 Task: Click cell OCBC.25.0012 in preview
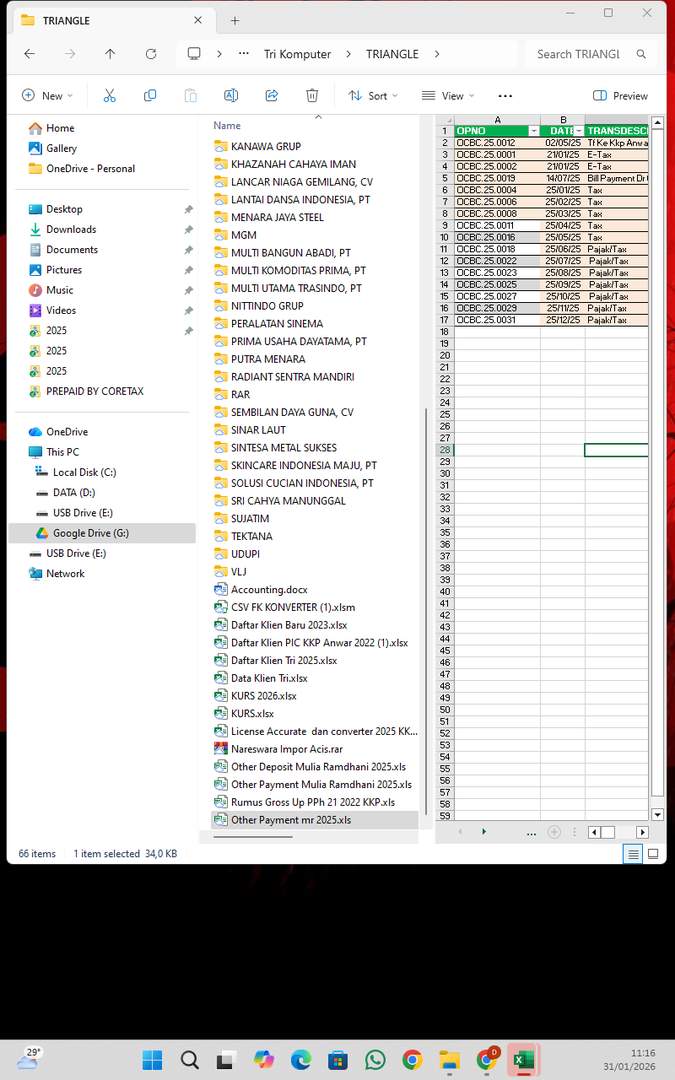497,143
